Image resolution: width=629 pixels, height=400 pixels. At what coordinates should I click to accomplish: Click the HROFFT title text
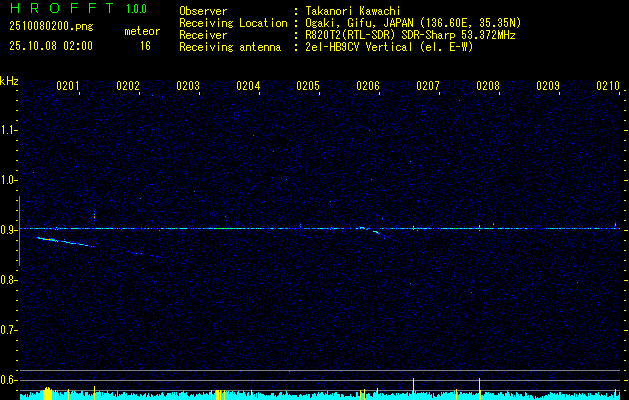62,8
